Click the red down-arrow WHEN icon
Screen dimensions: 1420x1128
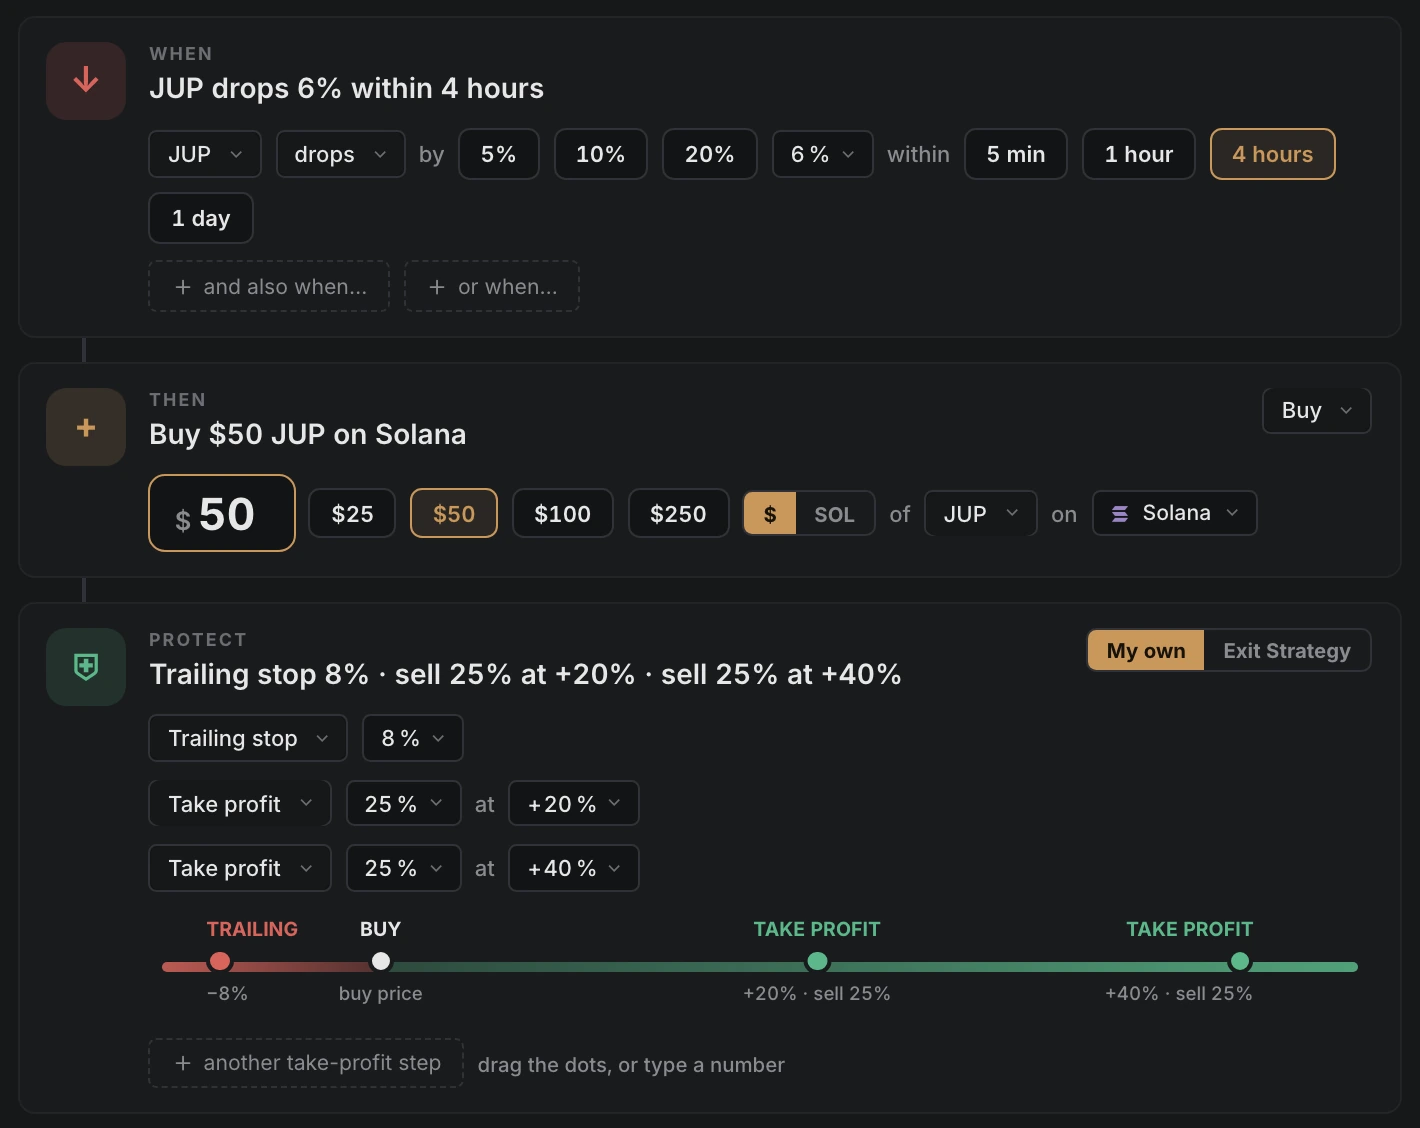(86, 81)
